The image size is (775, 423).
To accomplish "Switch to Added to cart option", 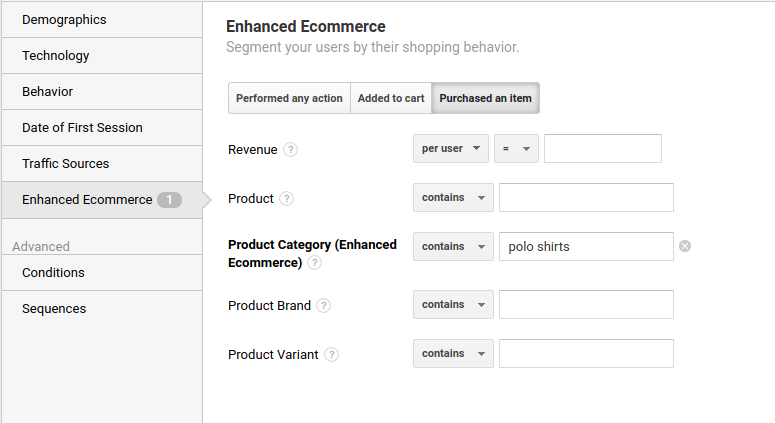I will click(391, 99).
